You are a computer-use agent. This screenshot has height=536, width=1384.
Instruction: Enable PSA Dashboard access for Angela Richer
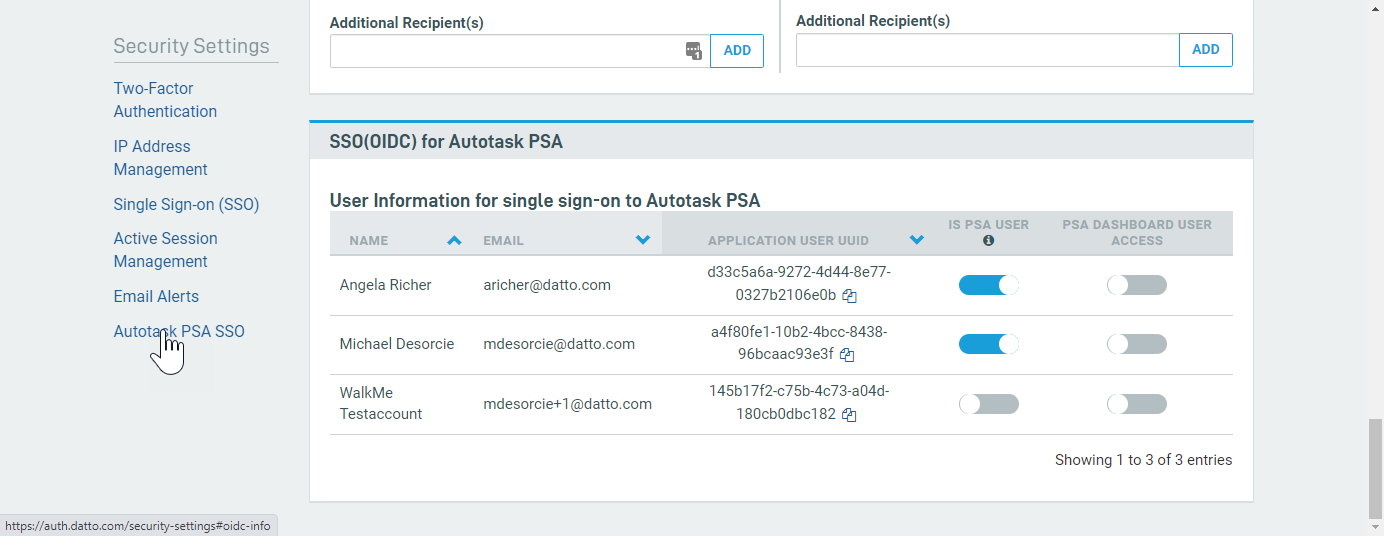click(1136, 285)
